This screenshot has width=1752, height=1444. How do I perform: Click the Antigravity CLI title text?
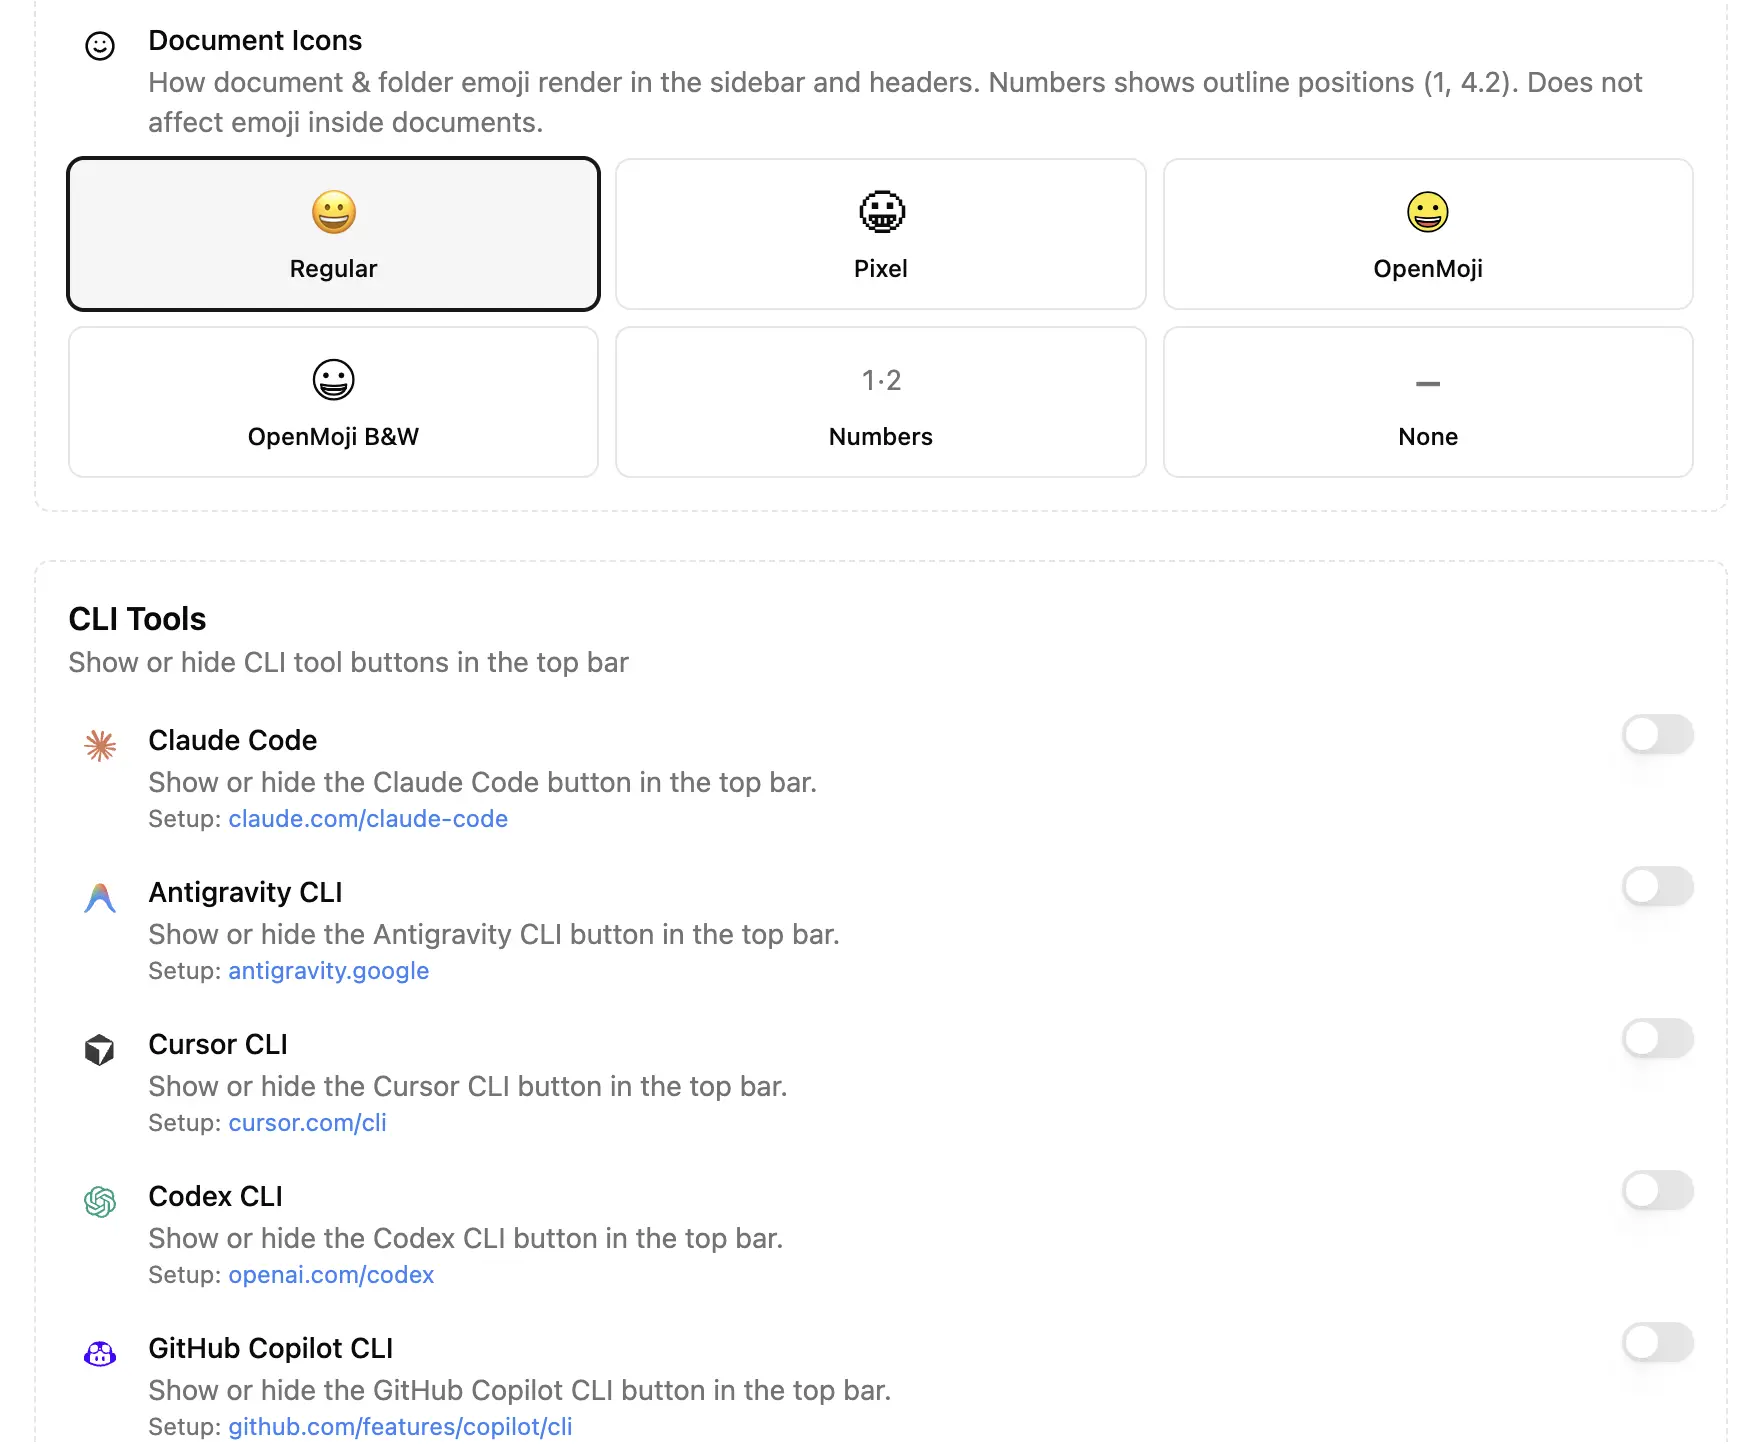[x=245, y=892]
